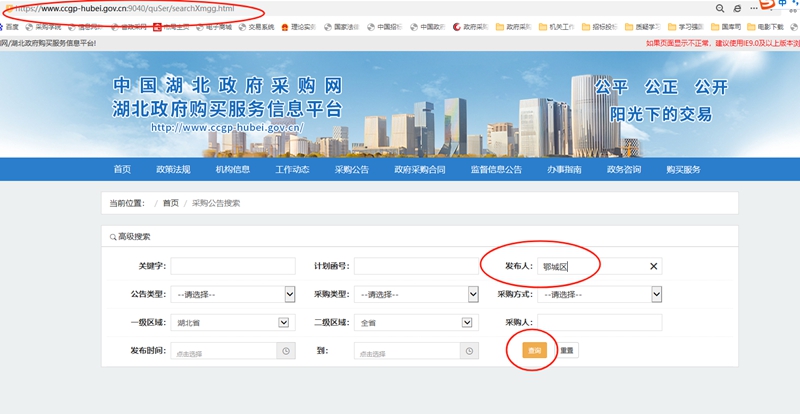Focus the 关键字 input field
Screen dimensions: 800x414
coord(233,266)
